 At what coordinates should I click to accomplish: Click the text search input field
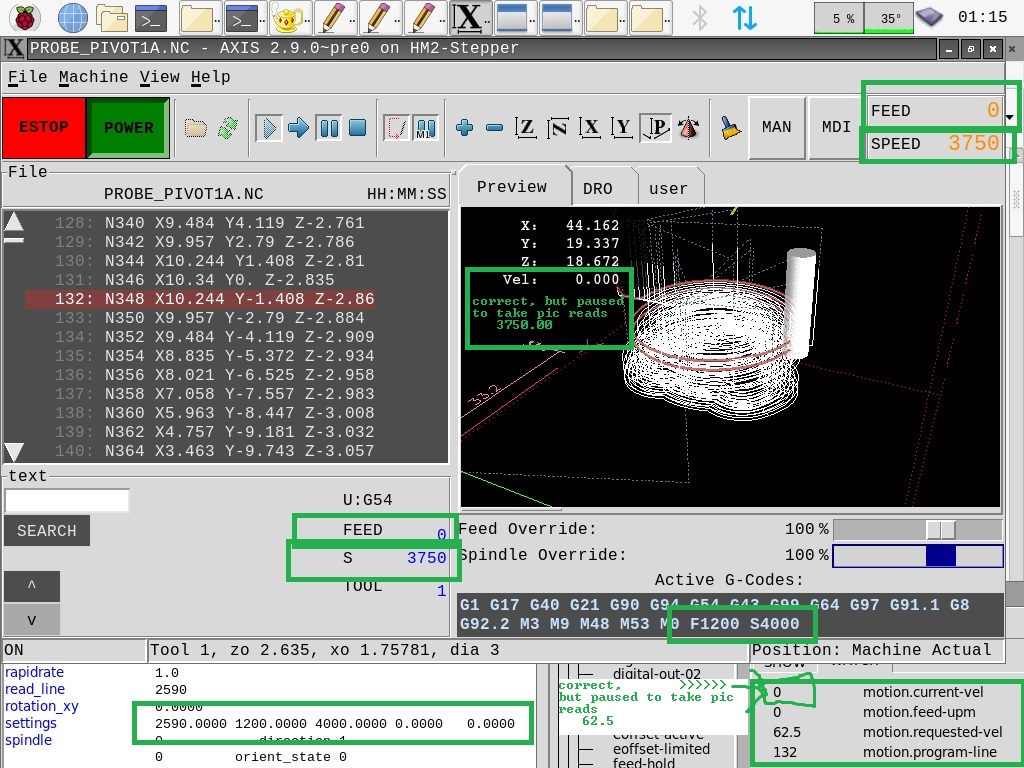point(67,500)
